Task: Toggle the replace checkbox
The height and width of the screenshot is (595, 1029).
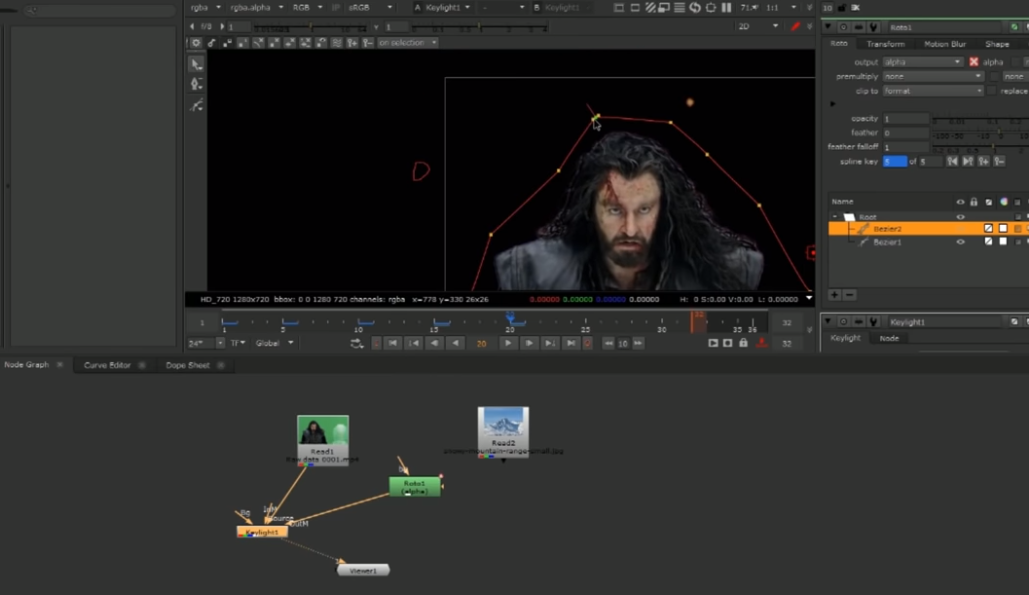Action: 991,91
